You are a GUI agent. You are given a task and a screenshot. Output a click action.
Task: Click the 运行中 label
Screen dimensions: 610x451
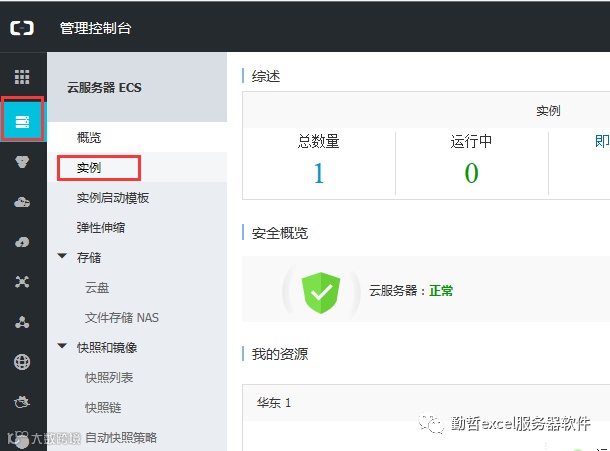(x=471, y=141)
